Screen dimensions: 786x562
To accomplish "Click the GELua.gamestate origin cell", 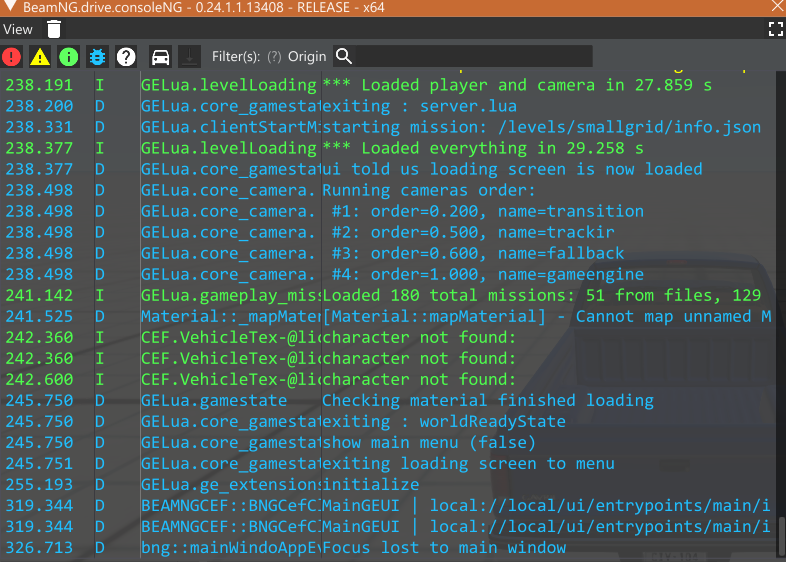I will point(214,401).
